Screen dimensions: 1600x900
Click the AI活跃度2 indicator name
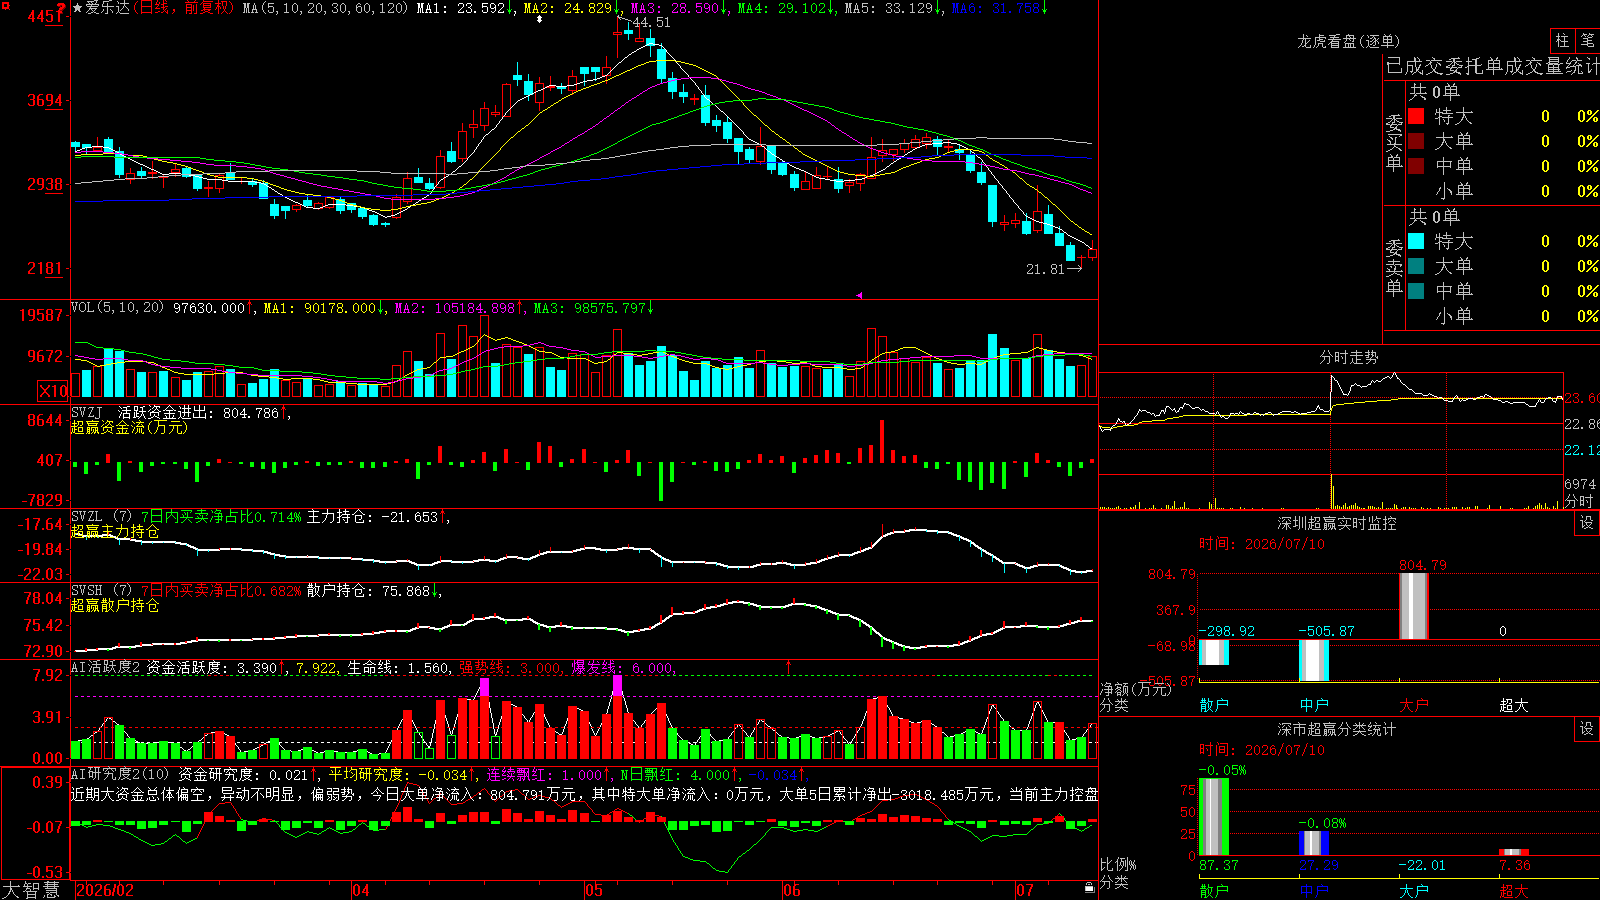(106, 667)
